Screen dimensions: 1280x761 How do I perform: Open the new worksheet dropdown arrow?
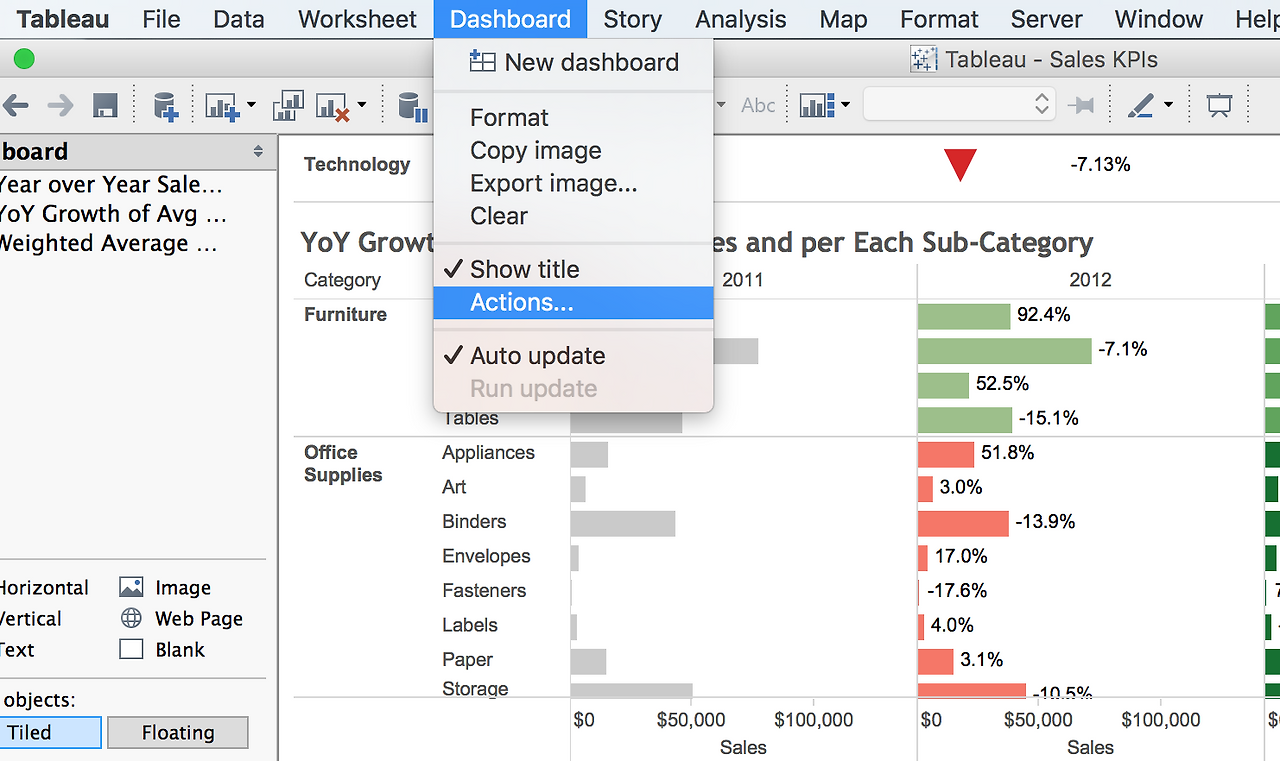coord(250,105)
